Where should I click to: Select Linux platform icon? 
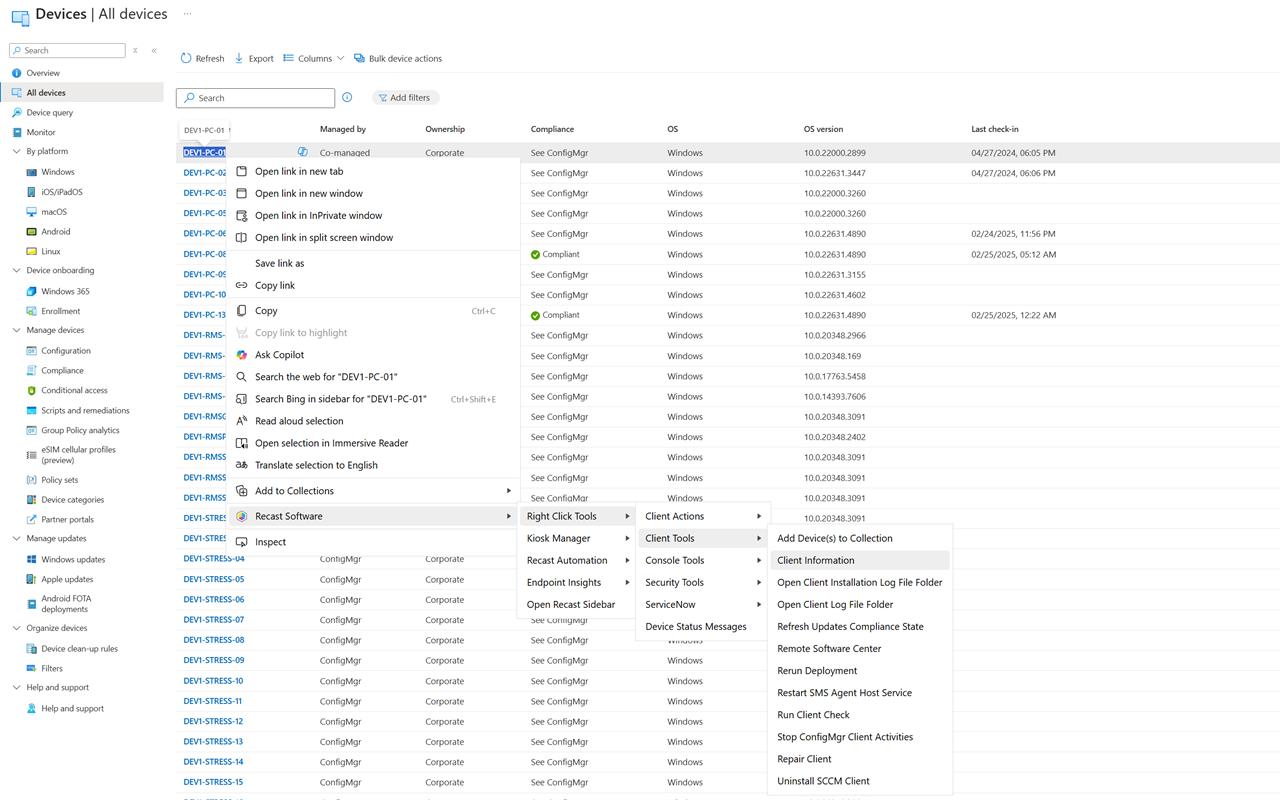(x=31, y=251)
